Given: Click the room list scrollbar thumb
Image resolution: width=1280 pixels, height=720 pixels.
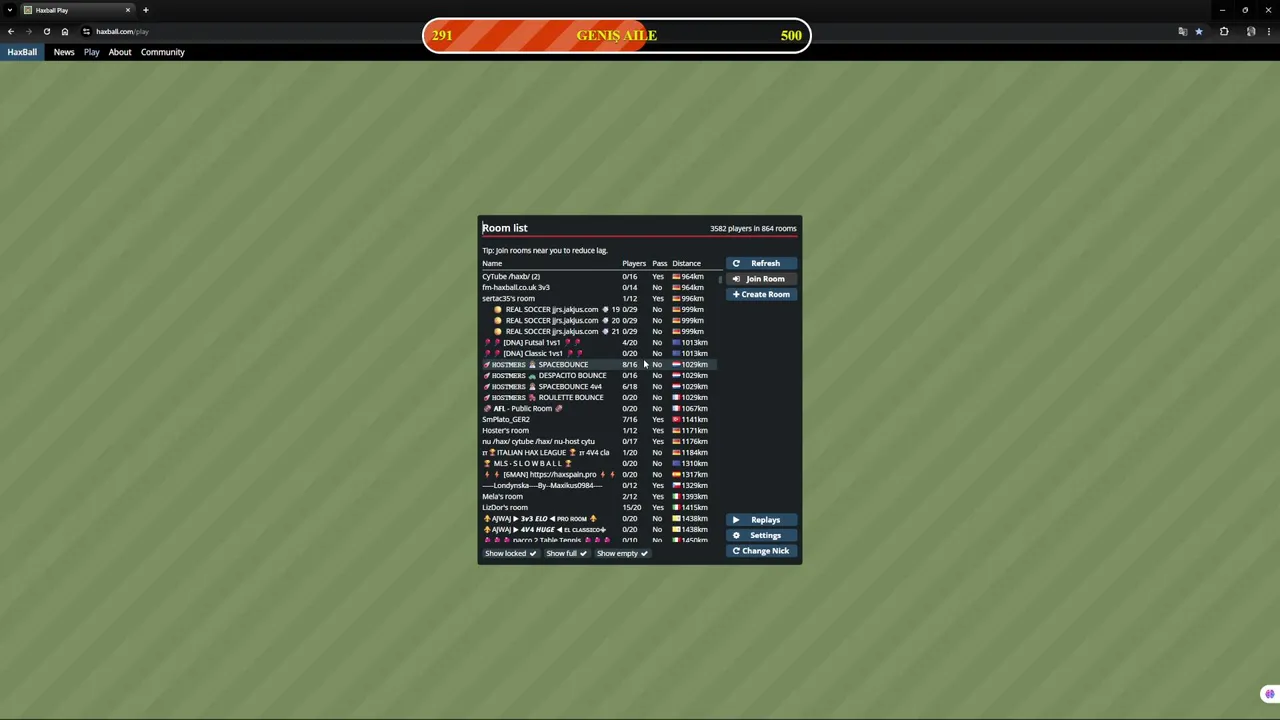Looking at the screenshot, I should coord(719,279).
